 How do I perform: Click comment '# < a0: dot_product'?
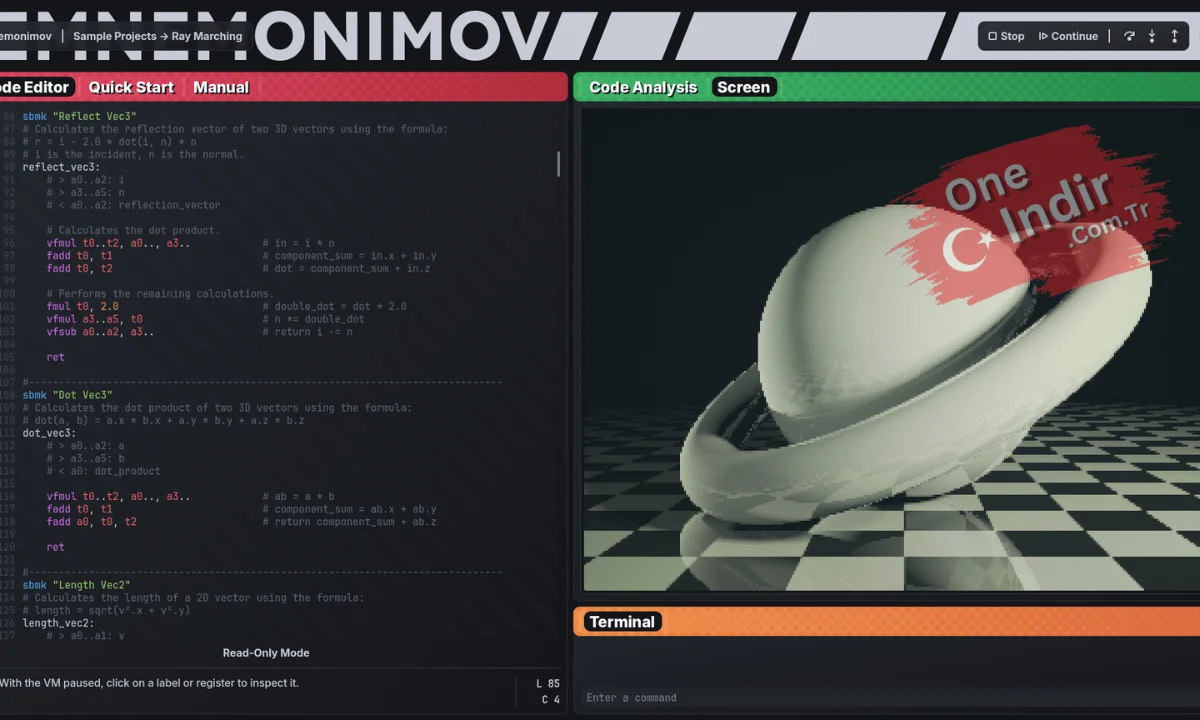pos(103,471)
